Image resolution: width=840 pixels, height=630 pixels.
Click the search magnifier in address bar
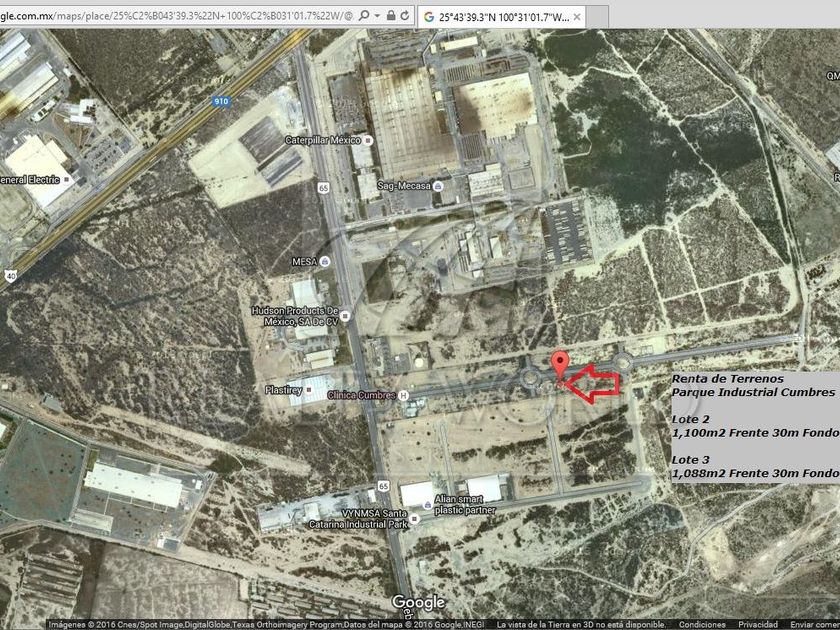(x=364, y=16)
